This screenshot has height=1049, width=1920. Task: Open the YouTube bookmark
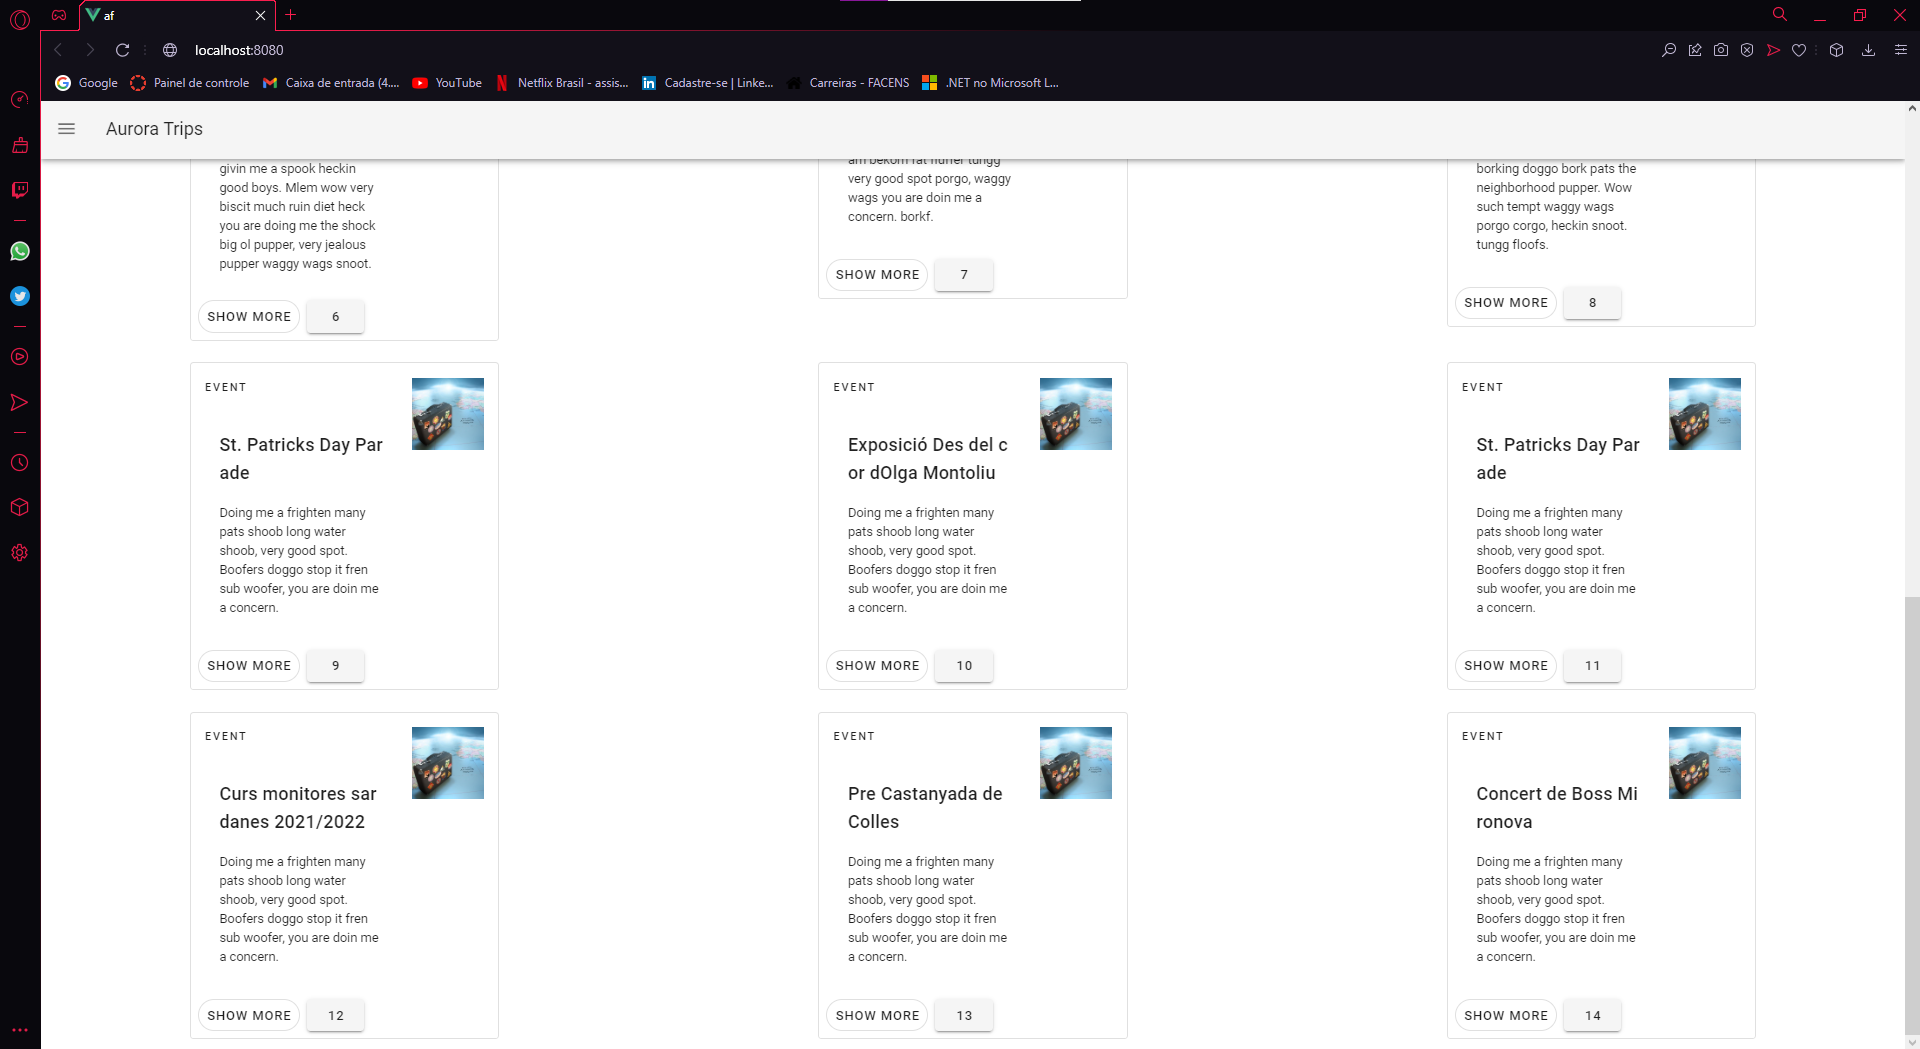[447, 83]
